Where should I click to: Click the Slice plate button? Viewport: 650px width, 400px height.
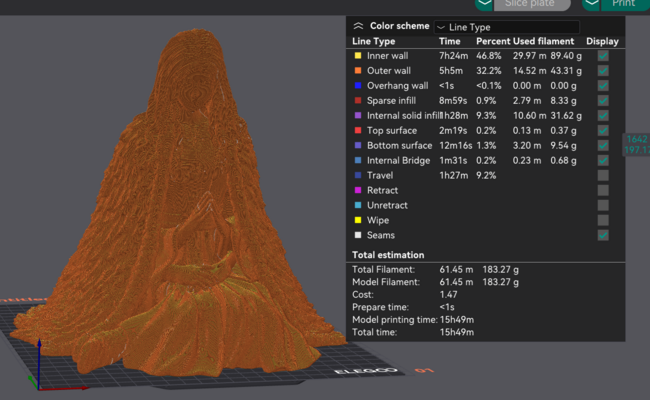point(531,4)
